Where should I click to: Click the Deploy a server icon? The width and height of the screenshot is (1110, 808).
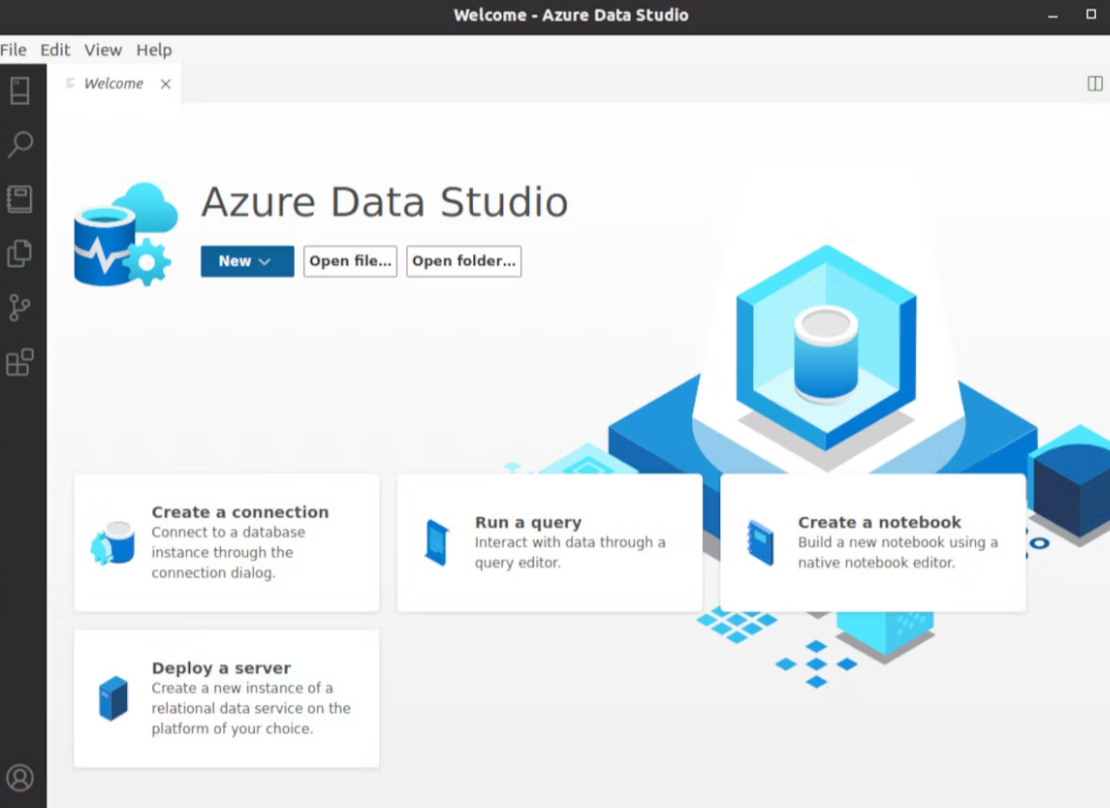pyautogui.click(x=113, y=698)
